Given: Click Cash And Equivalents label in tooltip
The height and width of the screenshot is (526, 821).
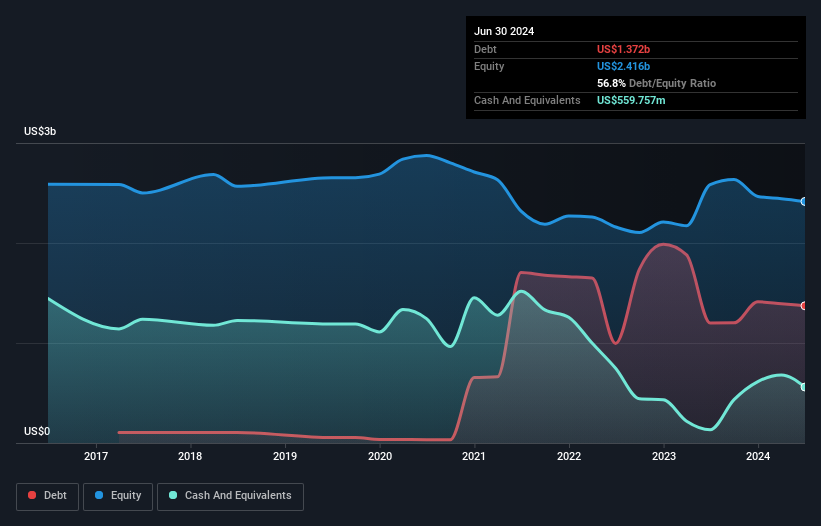Looking at the screenshot, I should (x=527, y=100).
